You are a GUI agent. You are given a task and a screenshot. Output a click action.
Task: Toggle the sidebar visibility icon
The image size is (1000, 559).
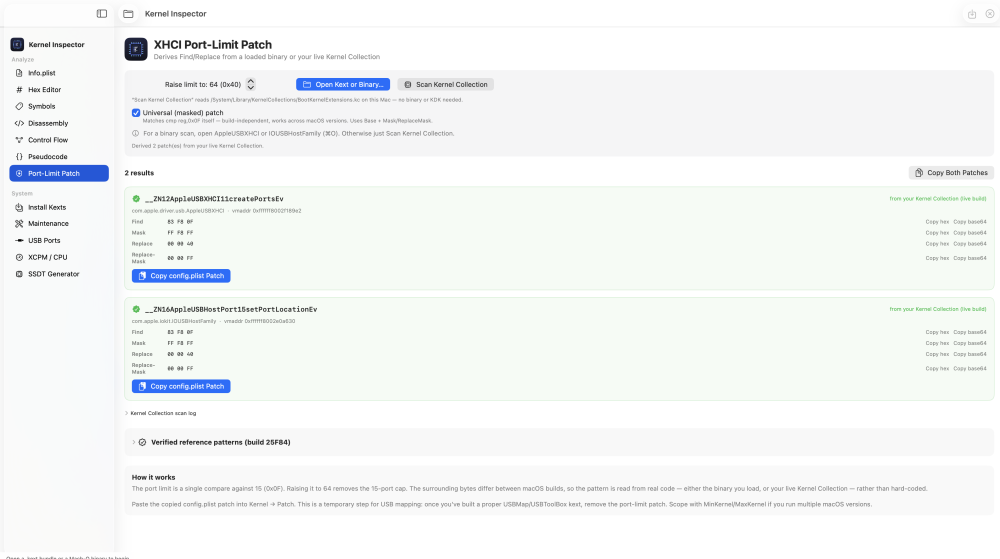click(101, 13)
